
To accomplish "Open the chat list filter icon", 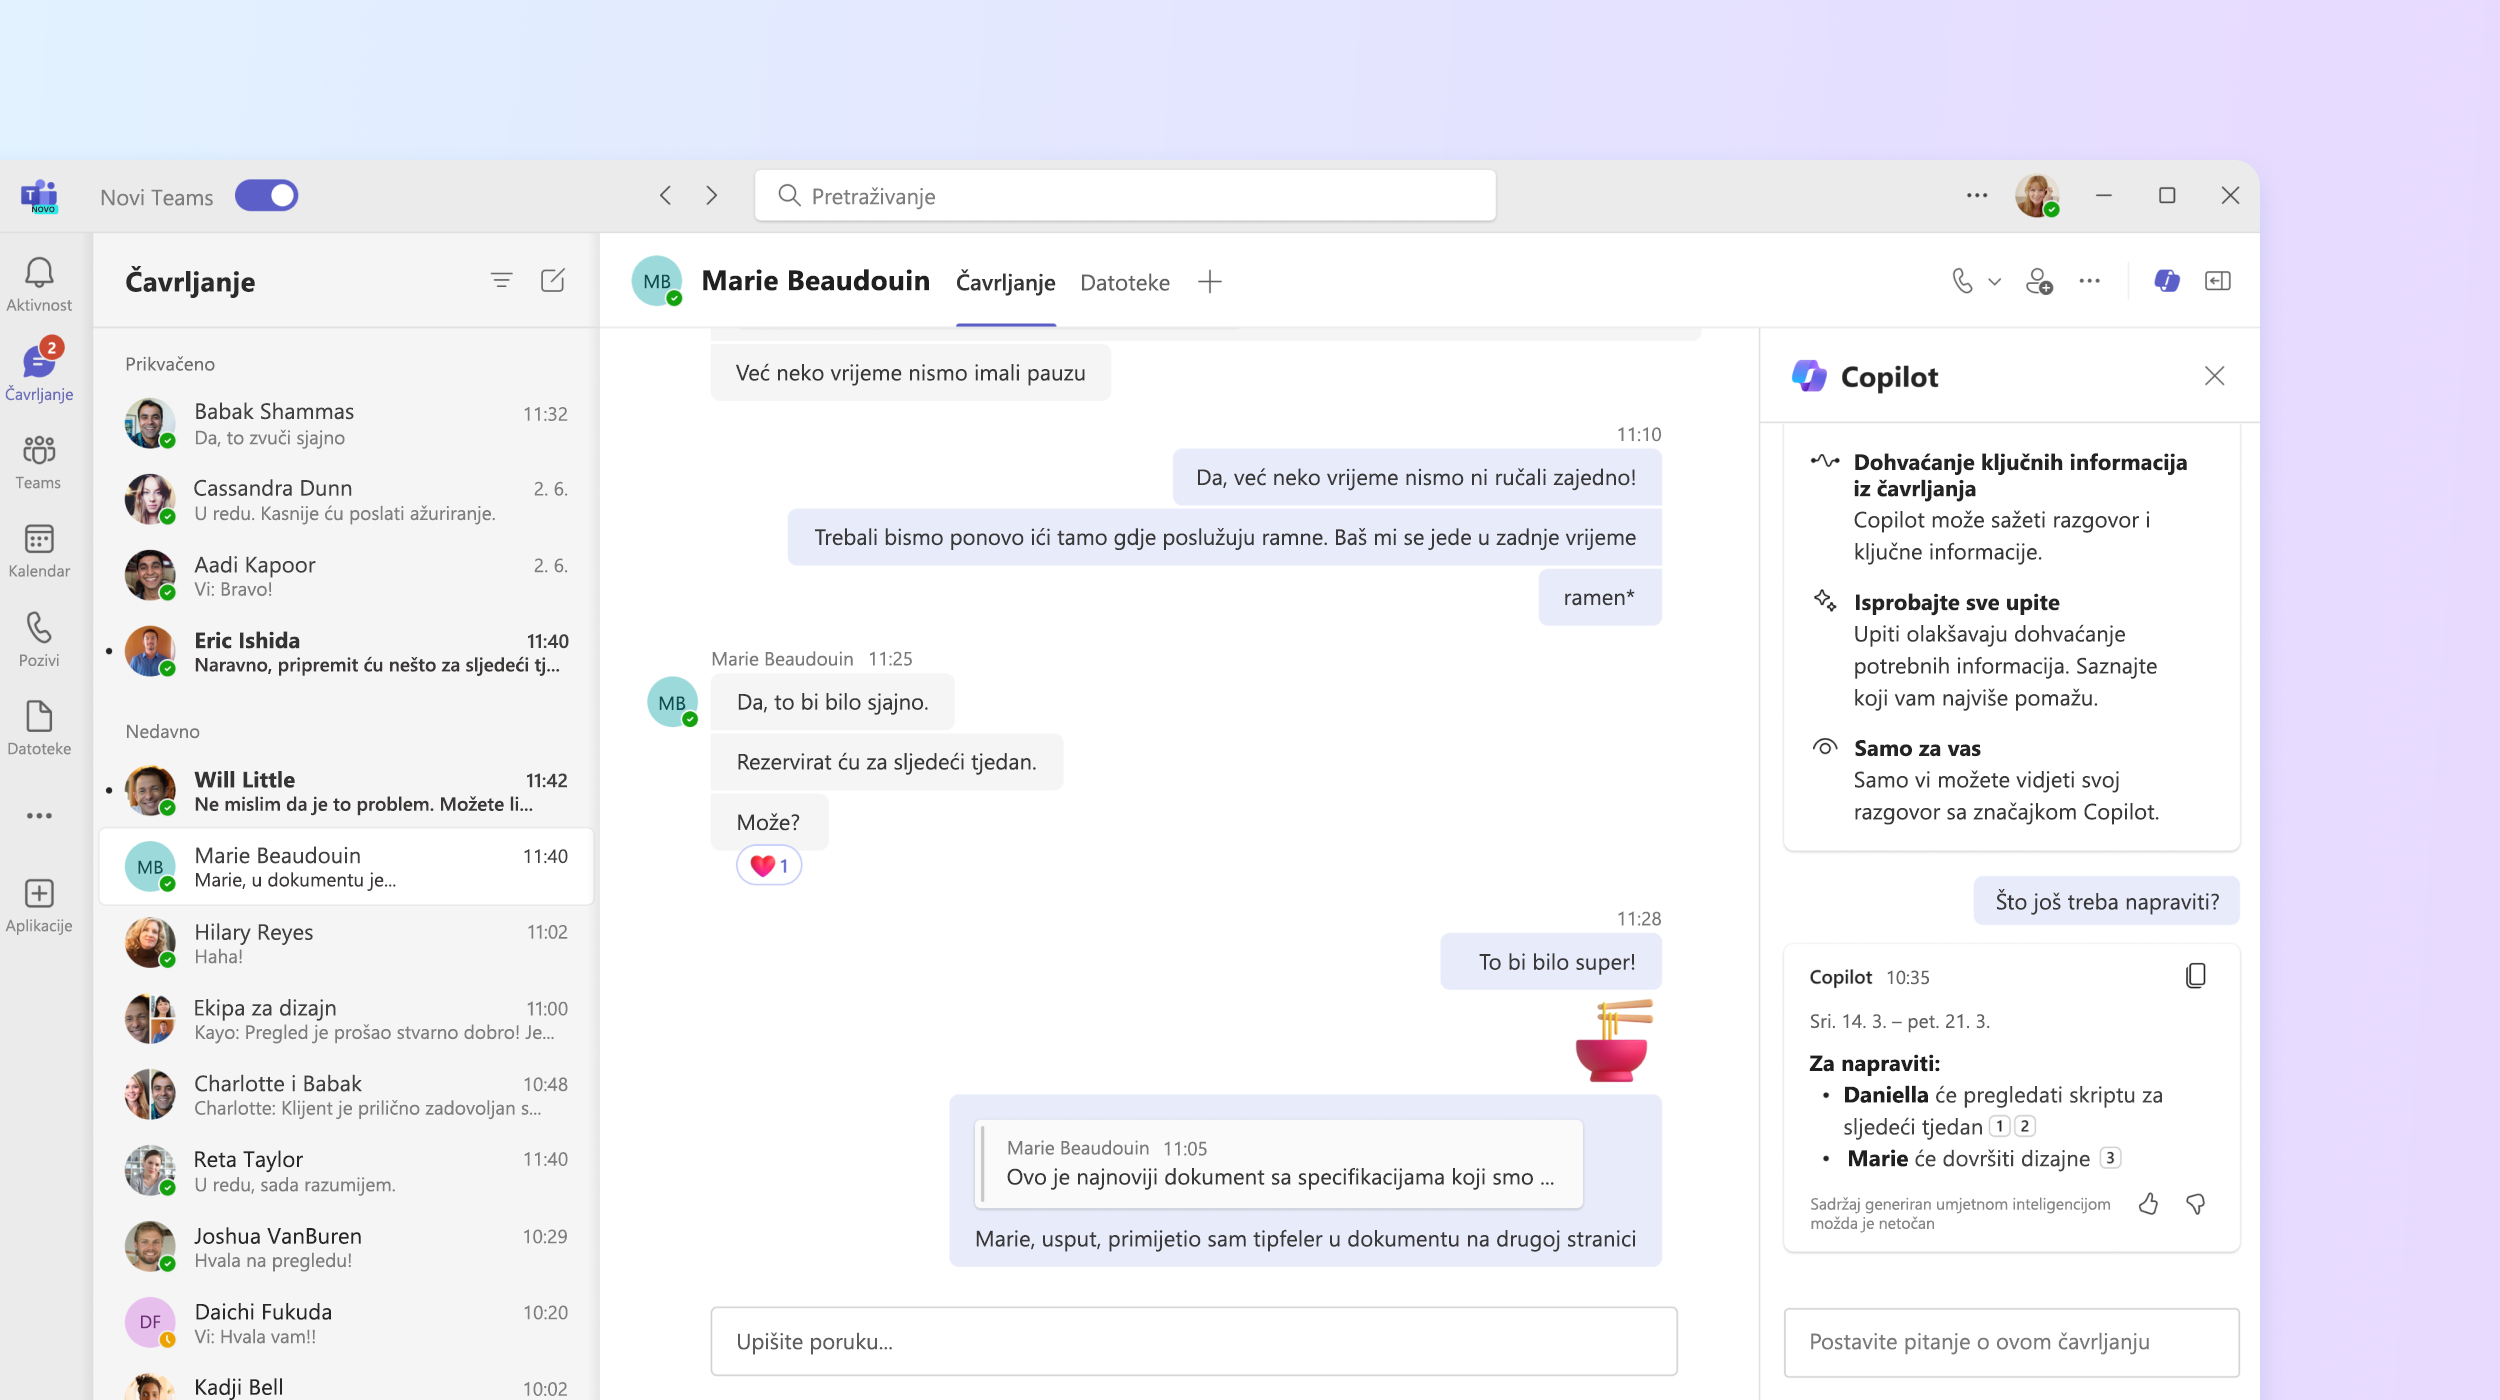I will point(502,281).
